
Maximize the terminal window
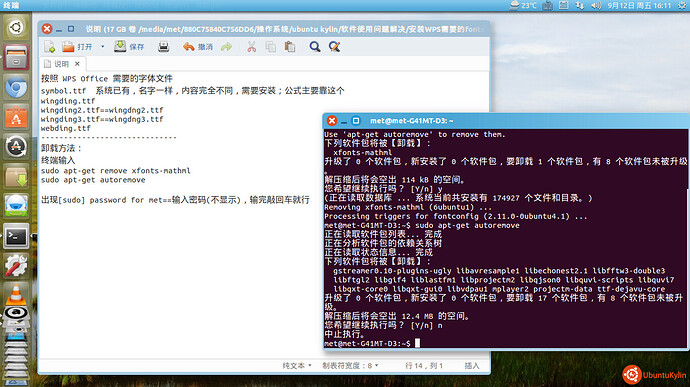pyautogui.click(x=356, y=121)
